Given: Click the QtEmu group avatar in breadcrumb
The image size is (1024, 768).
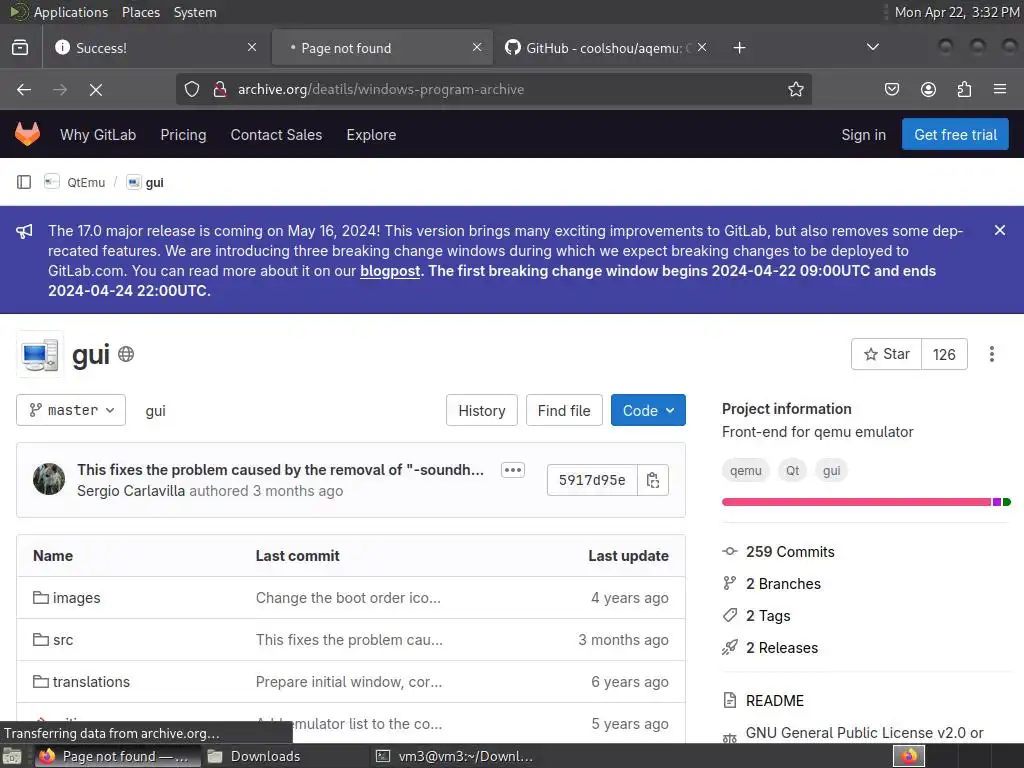Looking at the screenshot, I should pyautogui.click(x=52, y=182).
